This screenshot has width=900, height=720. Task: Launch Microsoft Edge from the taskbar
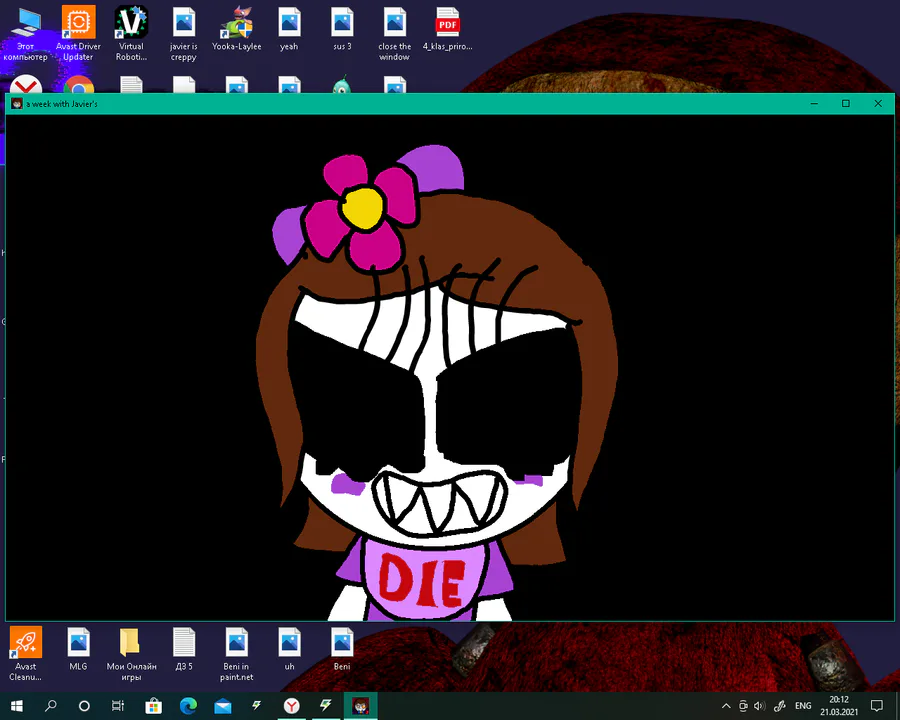pos(188,706)
